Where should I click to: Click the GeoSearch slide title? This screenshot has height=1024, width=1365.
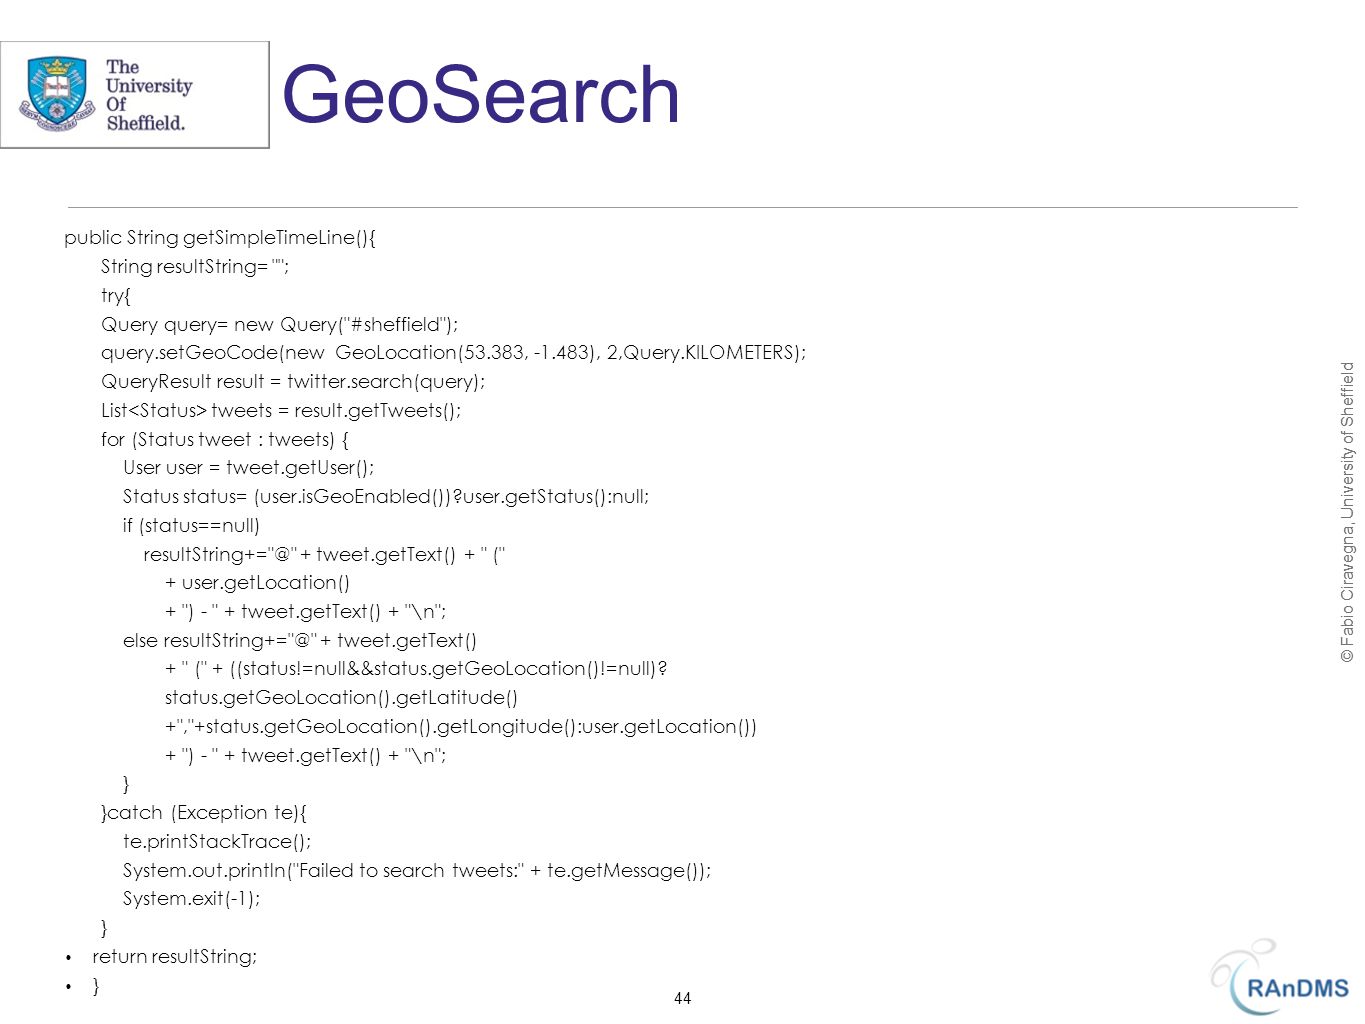tap(481, 95)
